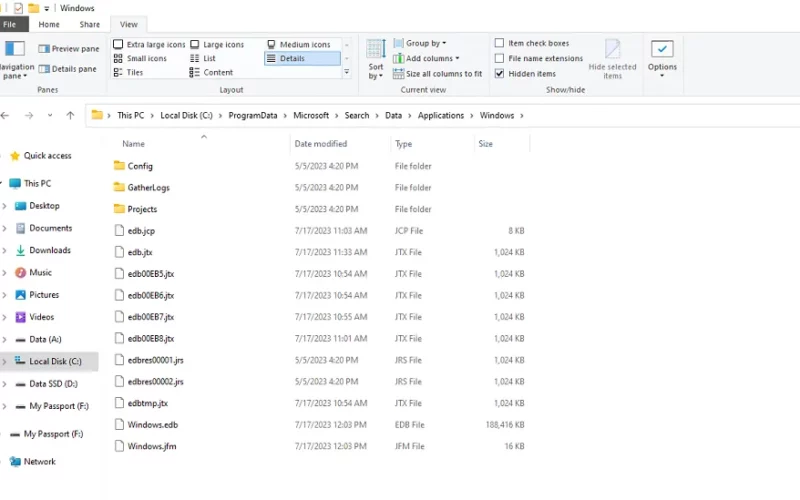The height and width of the screenshot is (500, 800).
Task: Switch layout to Tiles
Action: 129,72
